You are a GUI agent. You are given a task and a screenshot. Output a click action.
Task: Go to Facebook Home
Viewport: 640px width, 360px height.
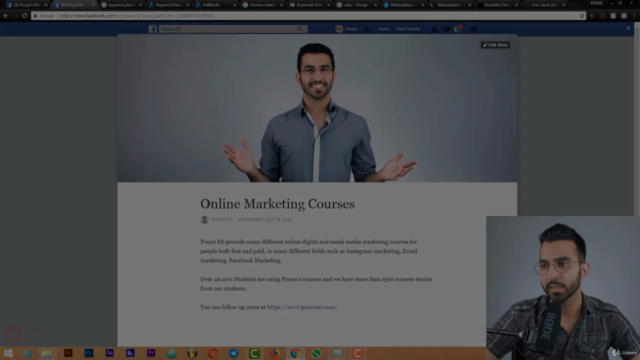pyautogui.click(x=383, y=29)
